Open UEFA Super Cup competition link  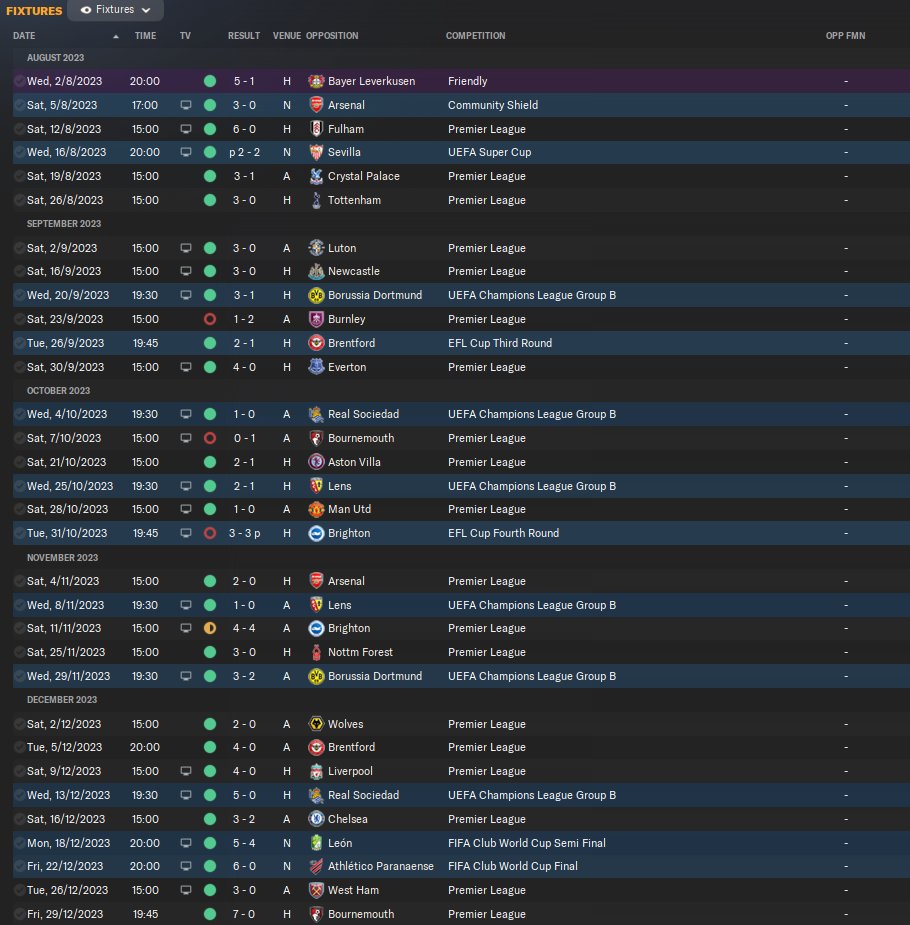490,152
